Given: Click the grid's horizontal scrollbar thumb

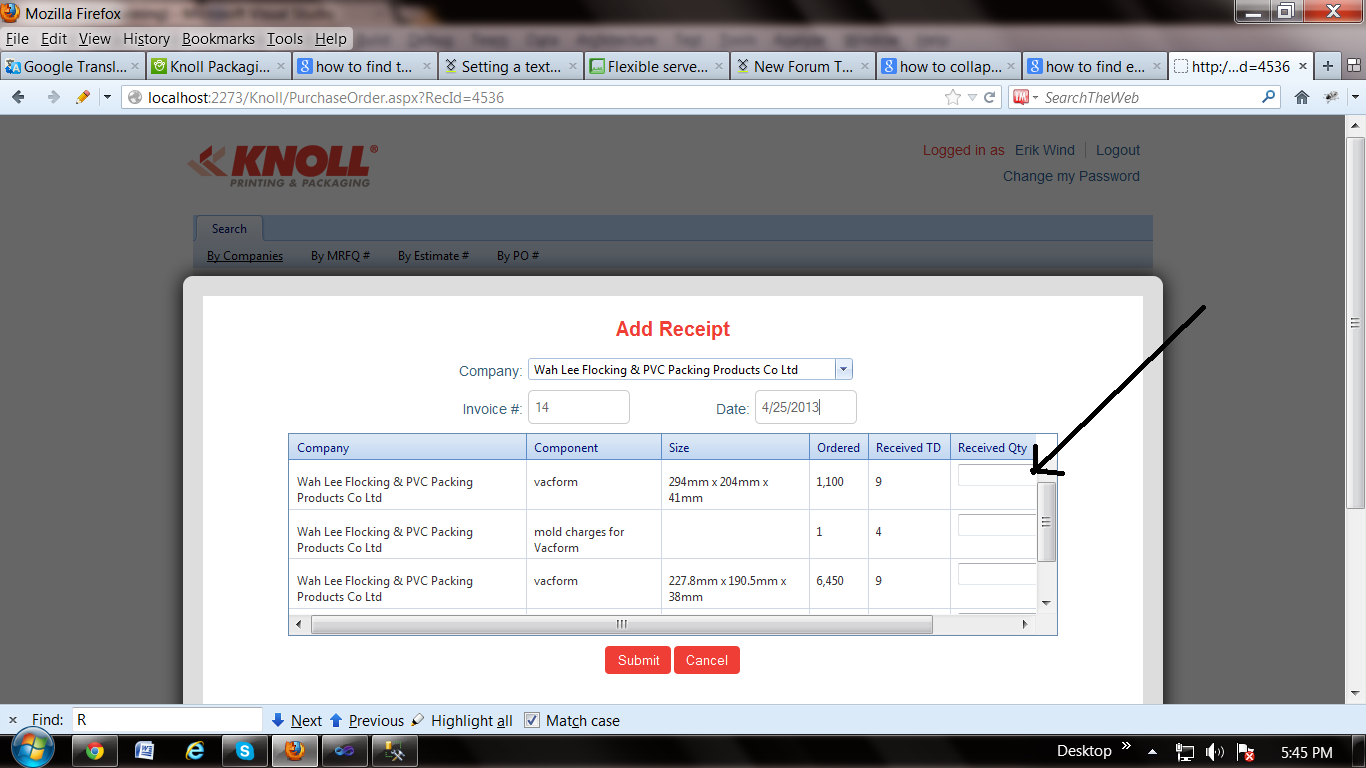Looking at the screenshot, I should tap(622, 624).
